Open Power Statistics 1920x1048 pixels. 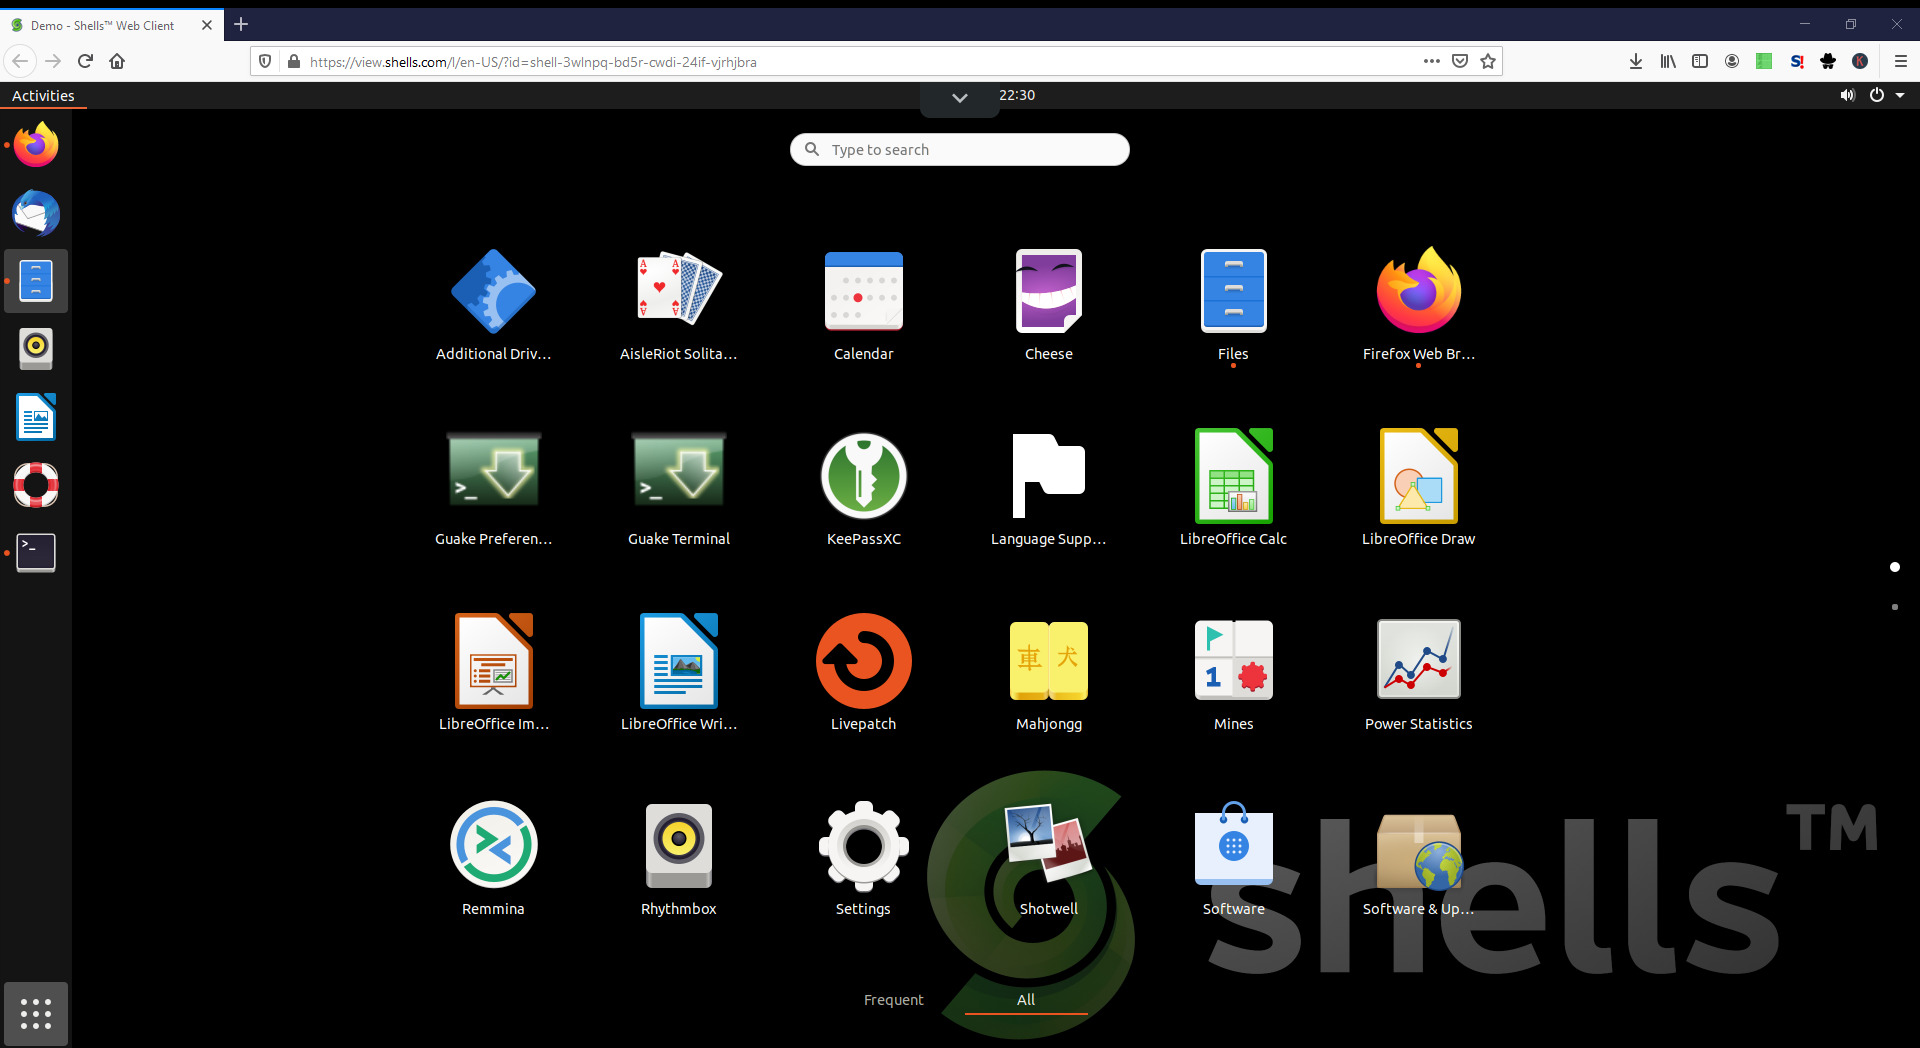coord(1418,675)
